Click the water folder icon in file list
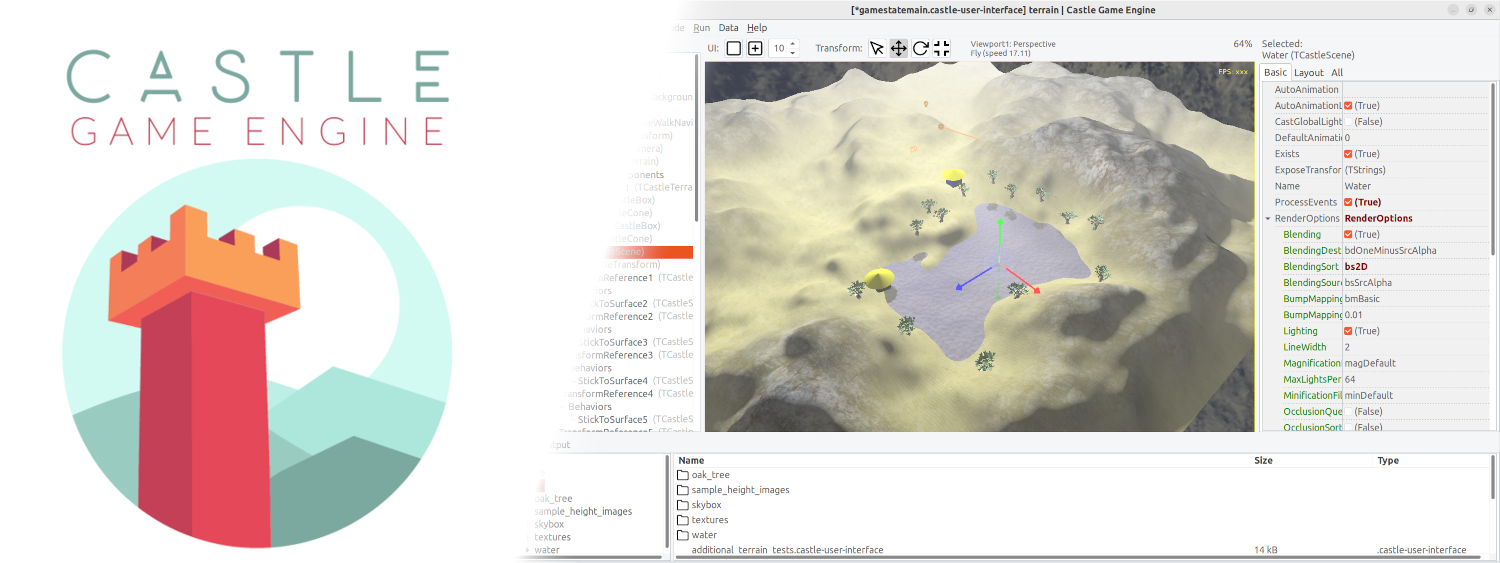 pyautogui.click(x=684, y=535)
